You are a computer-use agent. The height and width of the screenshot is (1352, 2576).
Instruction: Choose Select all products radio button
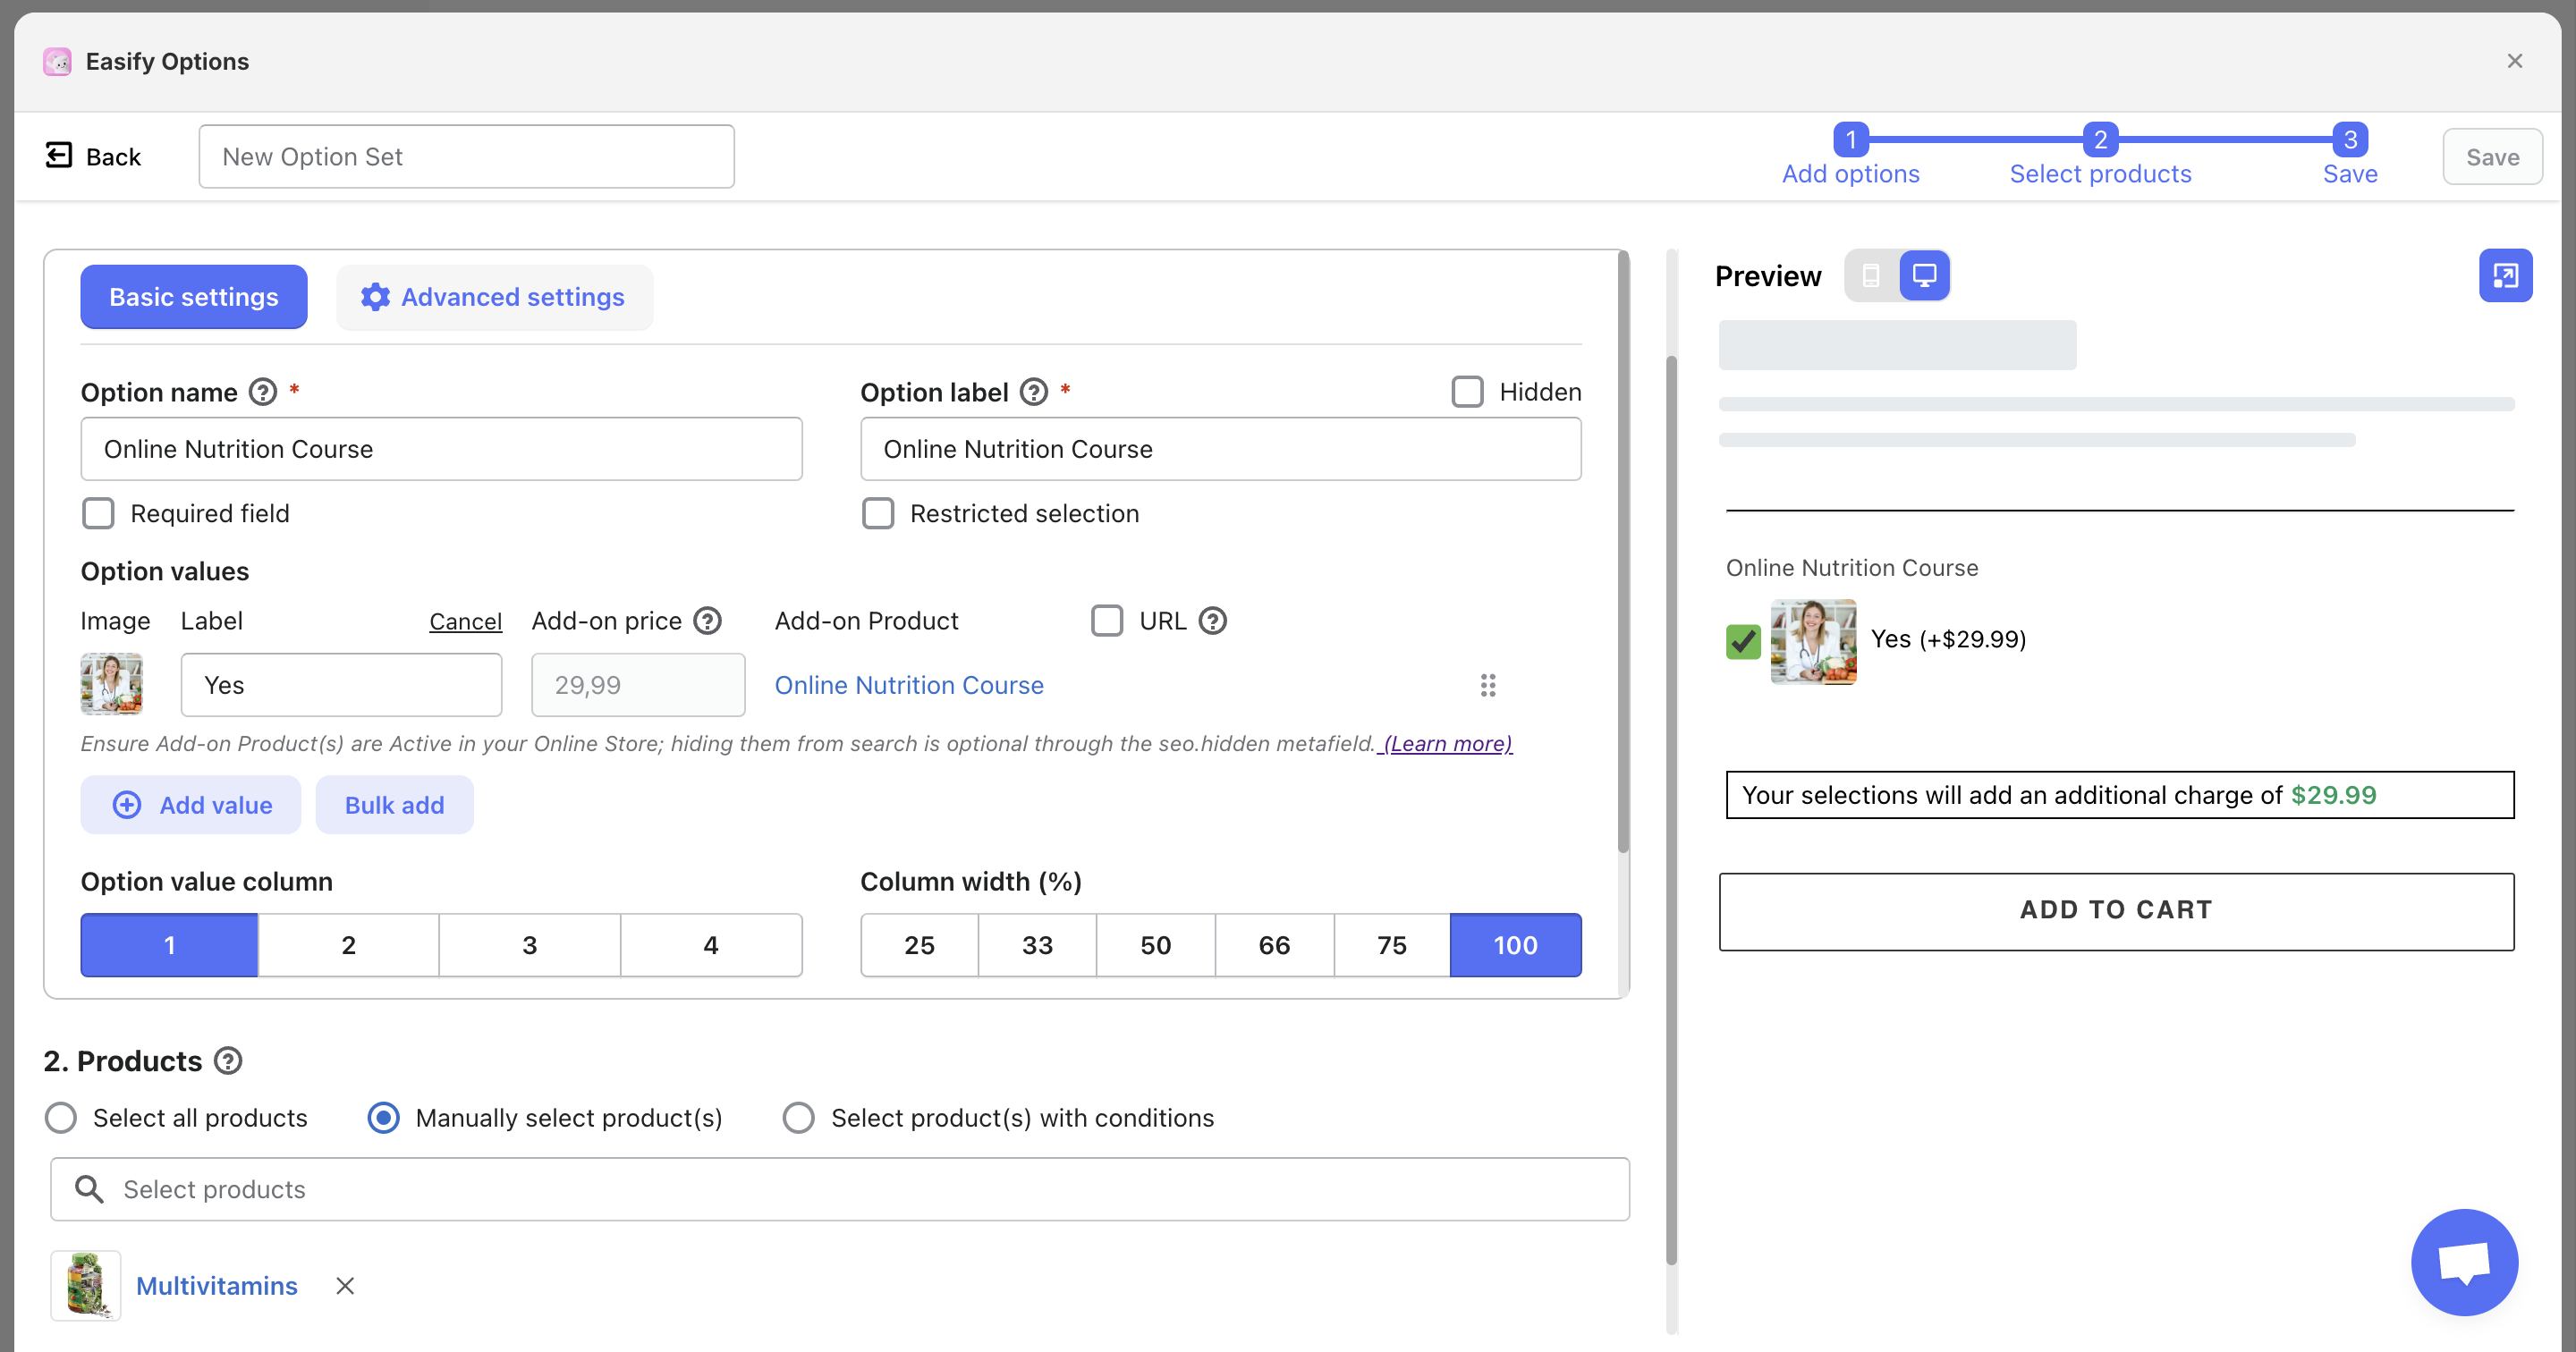coord(61,1118)
